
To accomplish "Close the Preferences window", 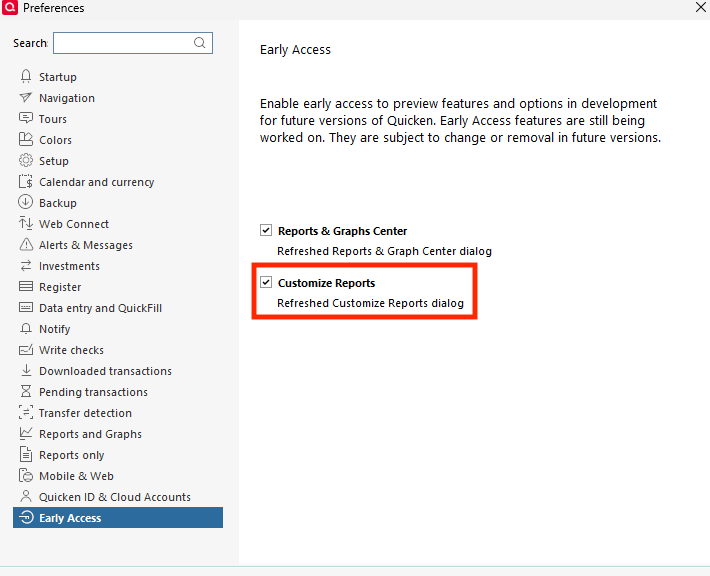I will click(700, 7).
